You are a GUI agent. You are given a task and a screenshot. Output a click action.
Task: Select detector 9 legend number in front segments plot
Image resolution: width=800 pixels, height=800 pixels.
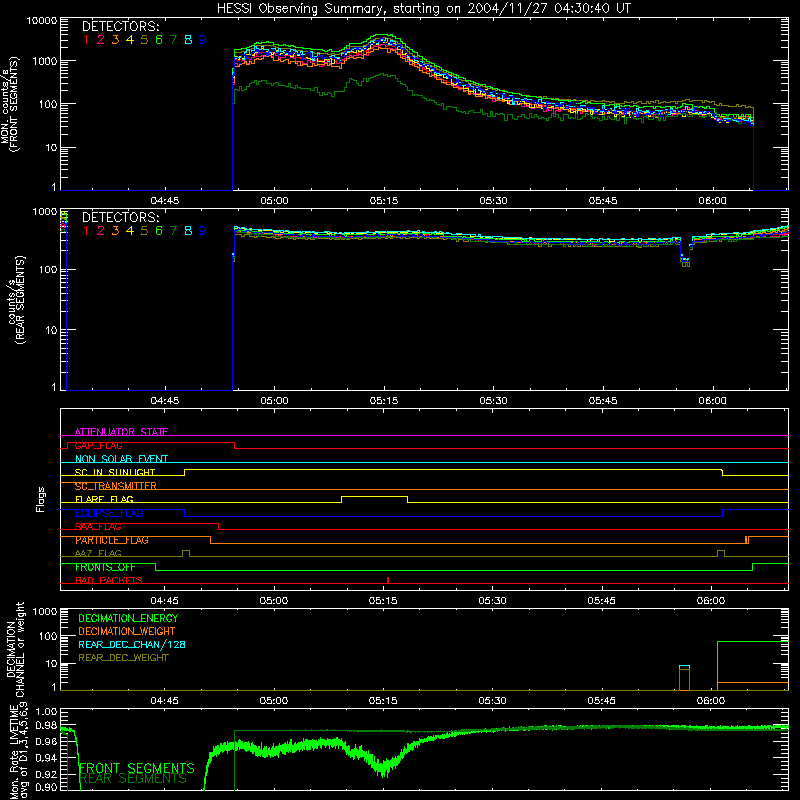[x=203, y=40]
